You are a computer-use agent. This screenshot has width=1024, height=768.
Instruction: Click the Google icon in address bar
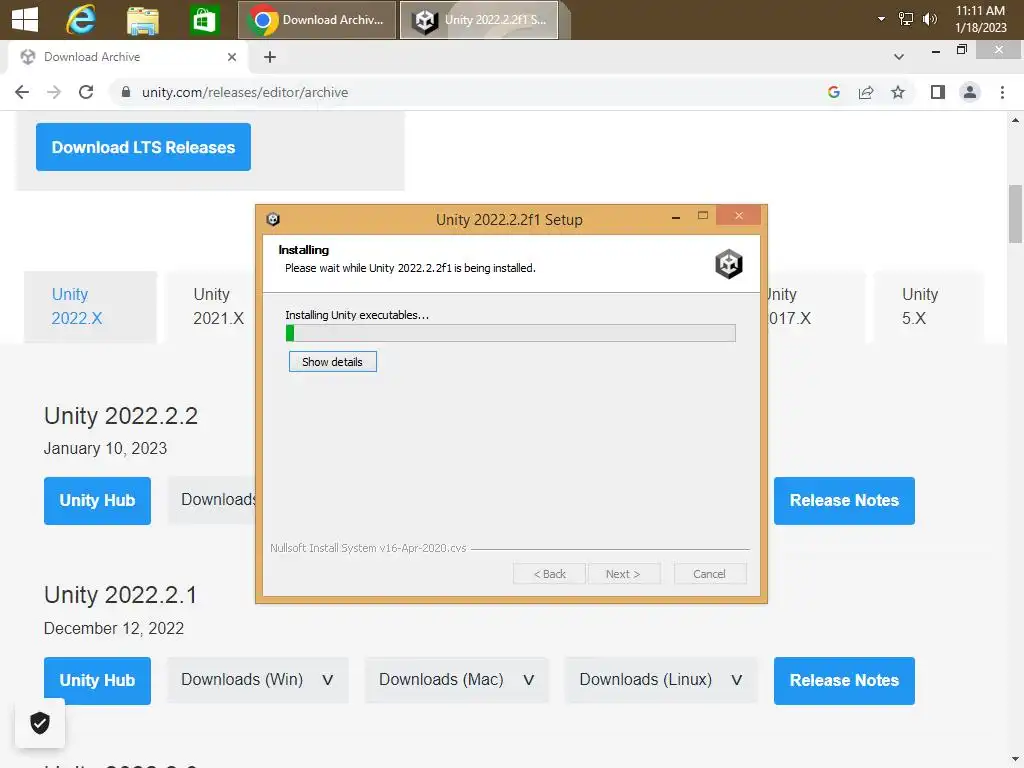(x=833, y=92)
